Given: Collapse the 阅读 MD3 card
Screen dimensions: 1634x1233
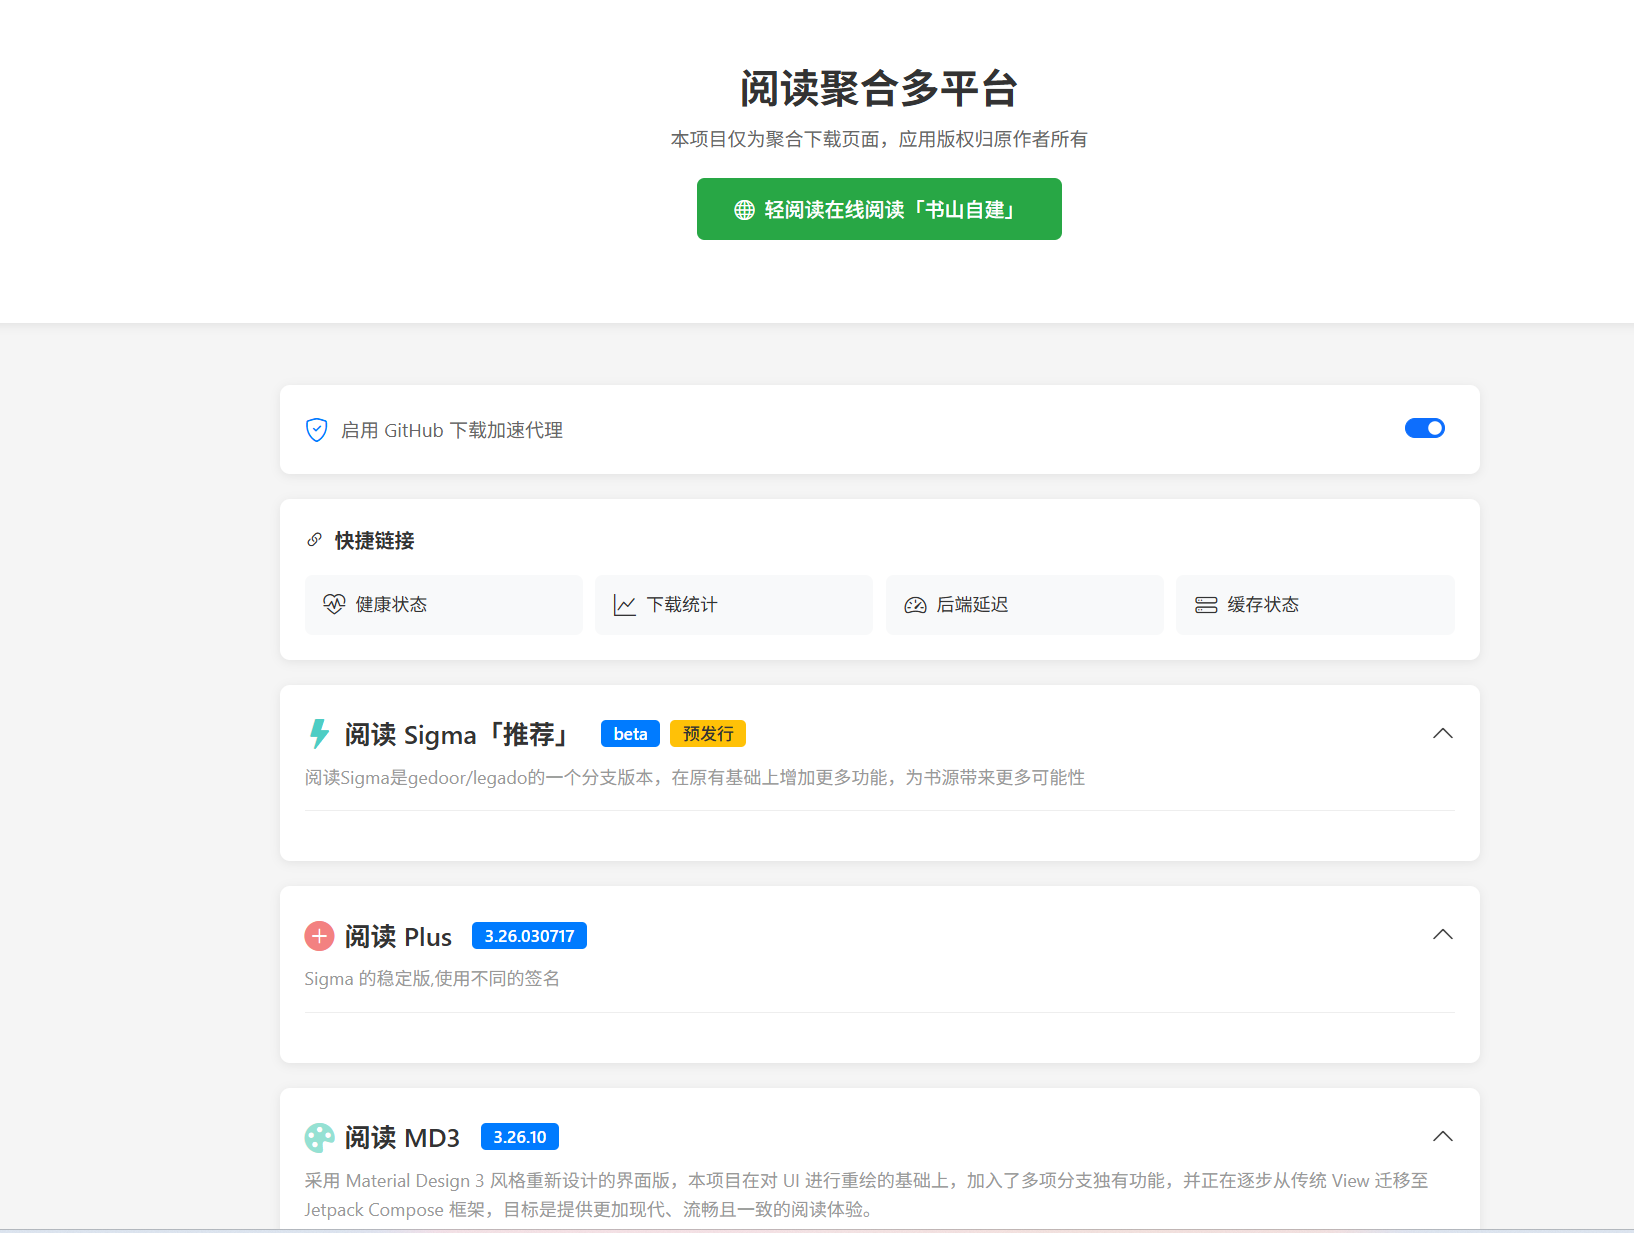Looking at the screenshot, I should pyautogui.click(x=1442, y=1136).
